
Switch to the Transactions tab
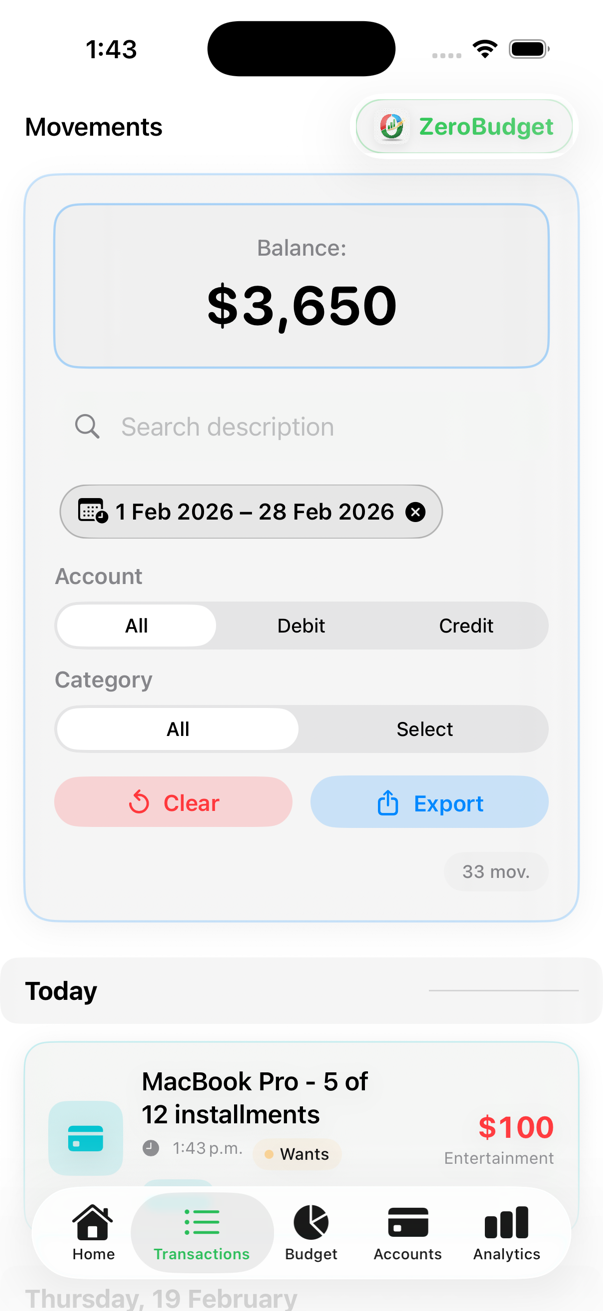pyautogui.click(x=201, y=1233)
